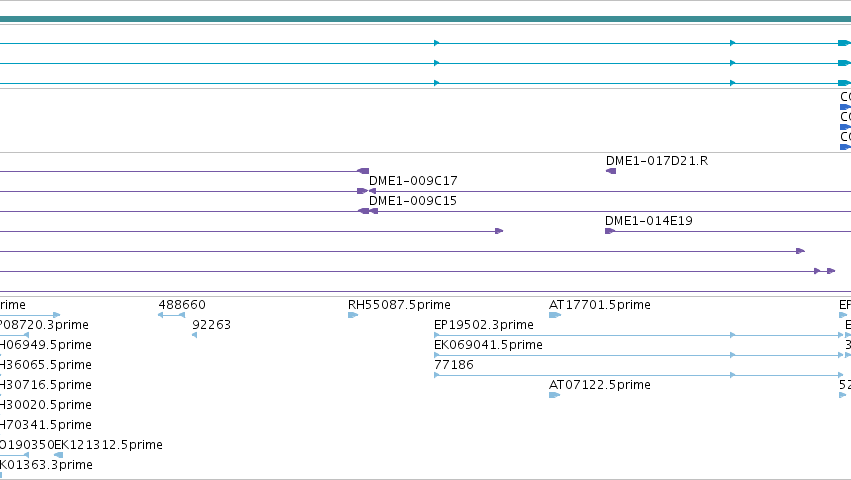
Task: Click the H30716.5prime label
Action: pyautogui.click(x=46, y=385)
